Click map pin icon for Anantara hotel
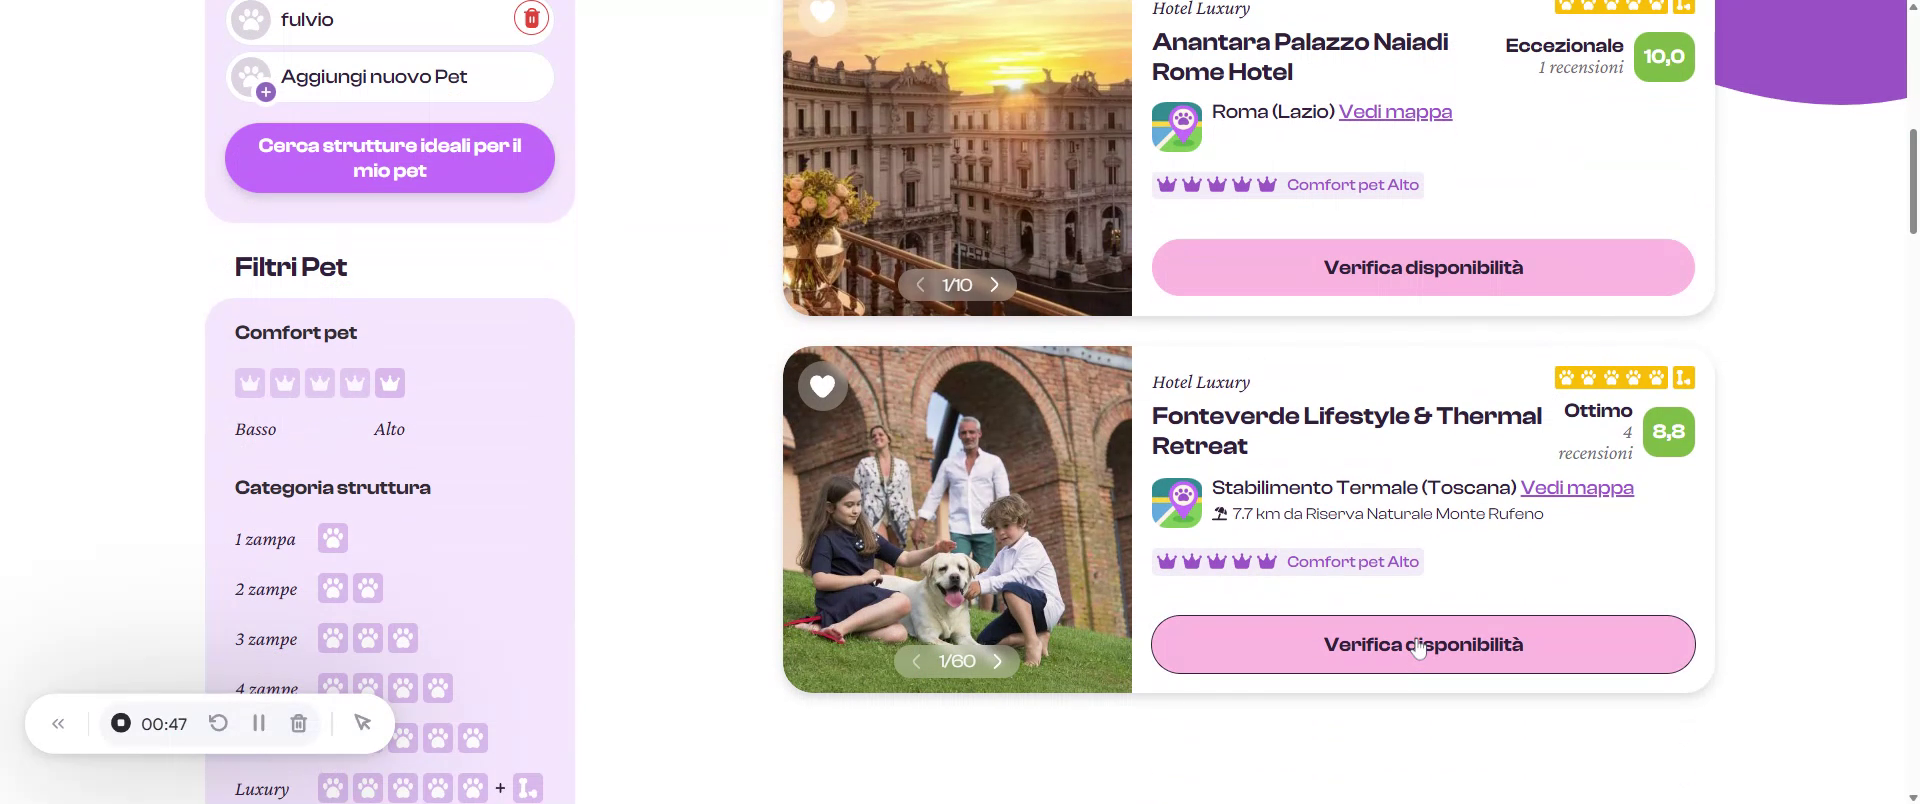 [1177, 127]
